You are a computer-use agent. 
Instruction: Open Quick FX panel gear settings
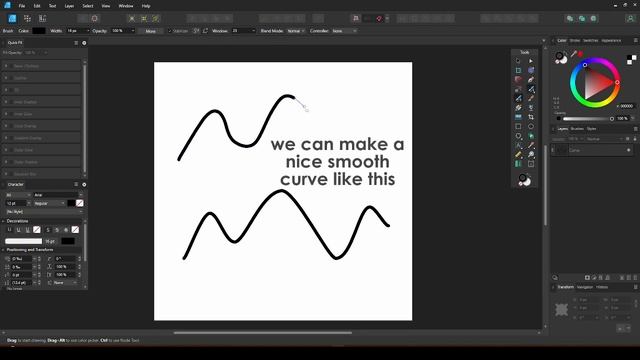84,43
